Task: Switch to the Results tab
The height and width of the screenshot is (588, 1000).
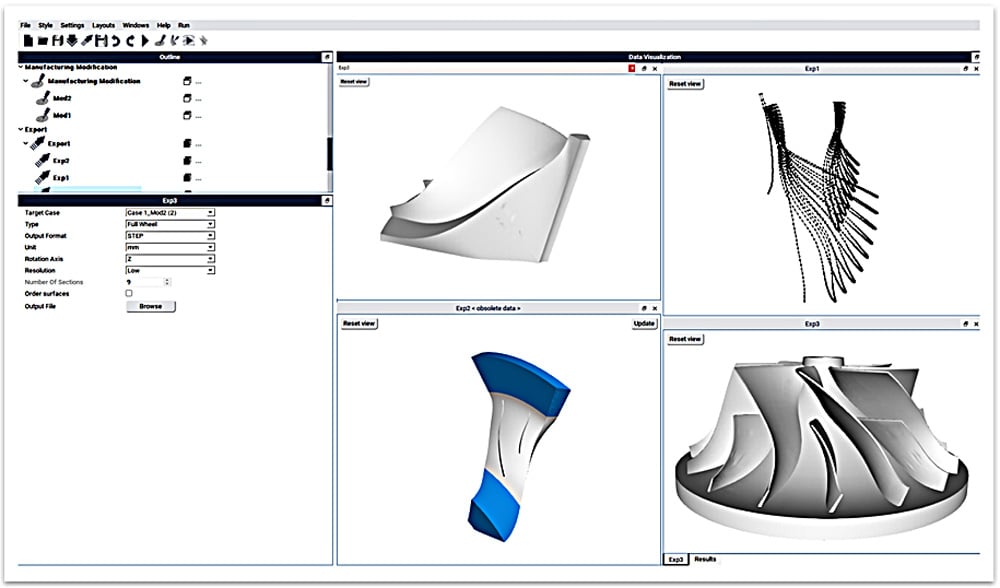Action: point(705,559)
